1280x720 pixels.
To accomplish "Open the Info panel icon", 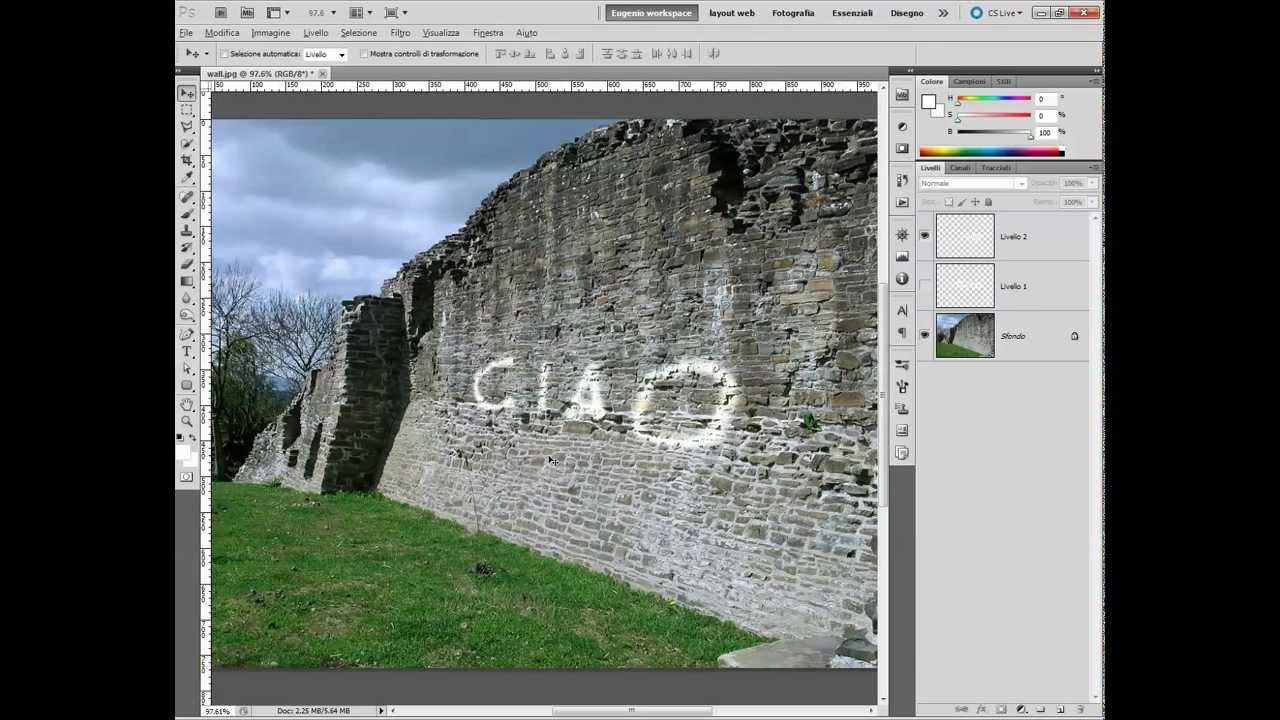I will (902, 279).
